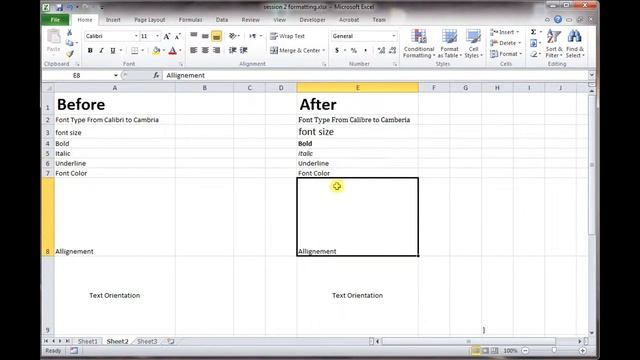
Task: Click Delete cells button
Action: 505,43
